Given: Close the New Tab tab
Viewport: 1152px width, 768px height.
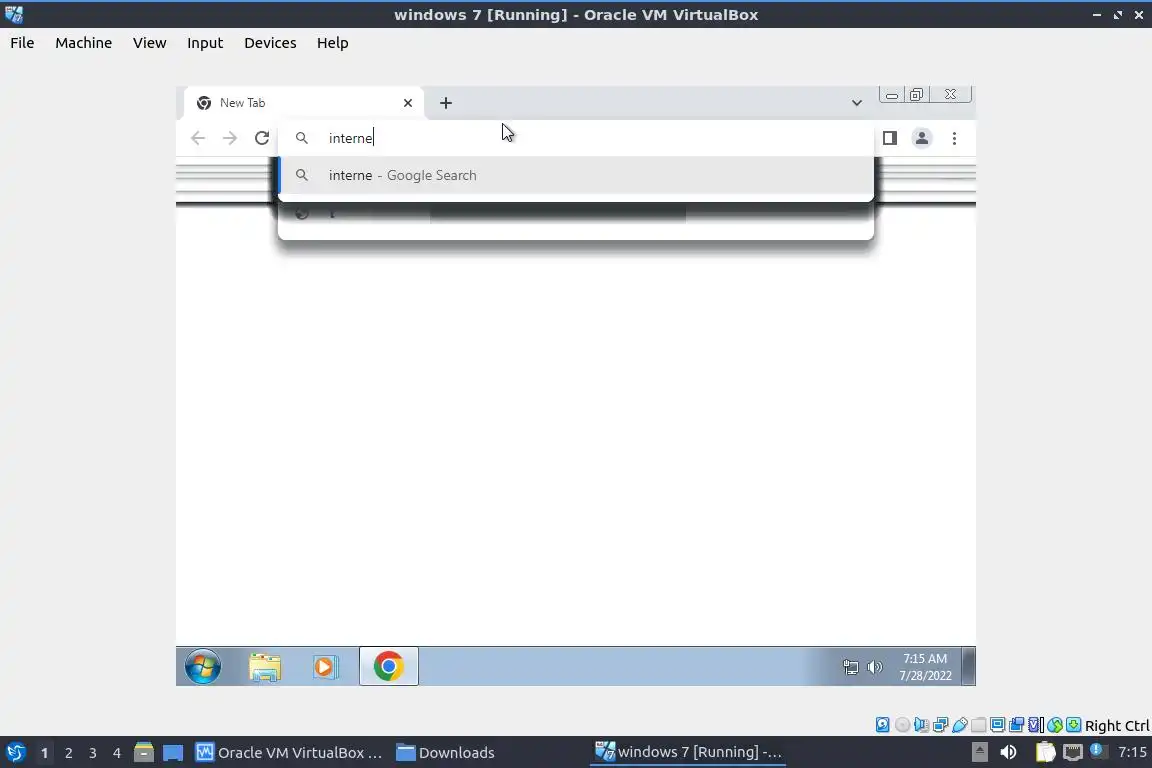Looking at the screenshot, I should pyautogui.click(x=408, y=103).
